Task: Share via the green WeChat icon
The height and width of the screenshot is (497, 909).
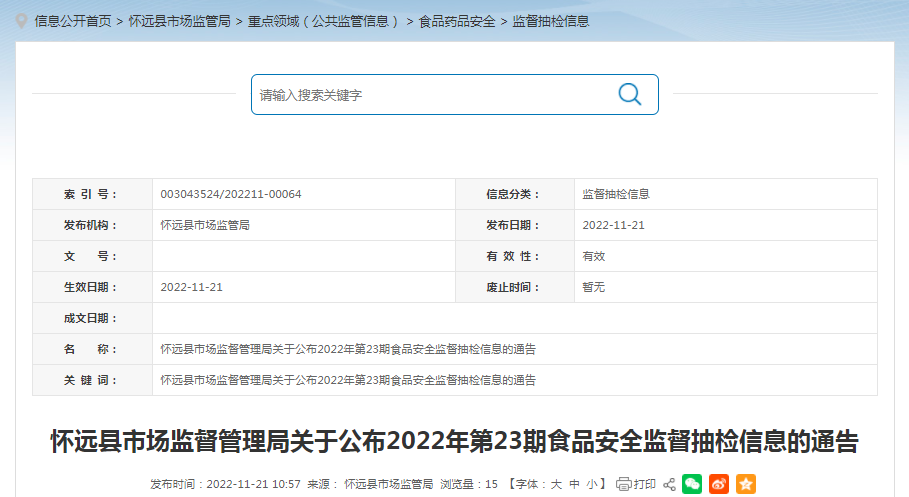Action: (x=692, y=484)
